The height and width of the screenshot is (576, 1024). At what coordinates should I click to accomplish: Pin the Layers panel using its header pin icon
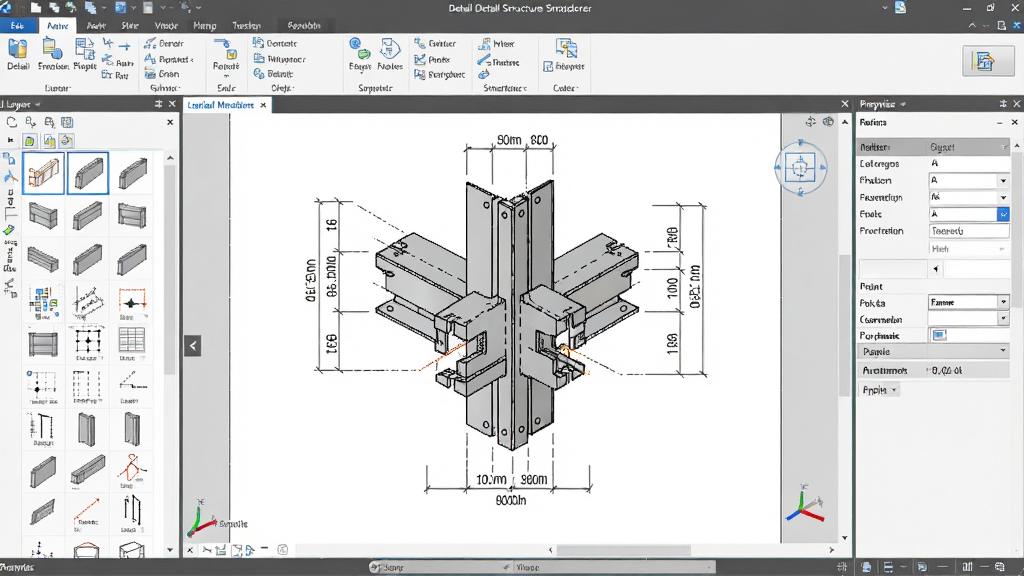point(158,104)
